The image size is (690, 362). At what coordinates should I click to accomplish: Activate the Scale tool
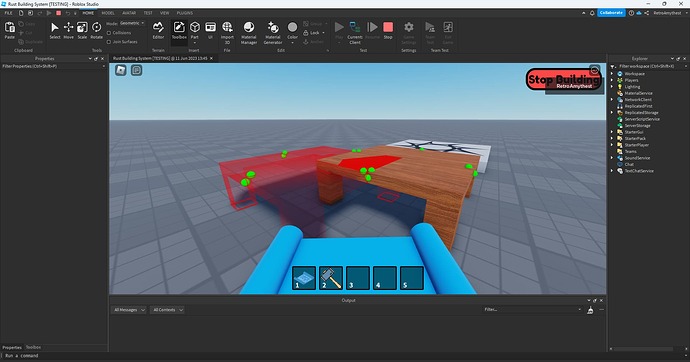tap(82, 28)
